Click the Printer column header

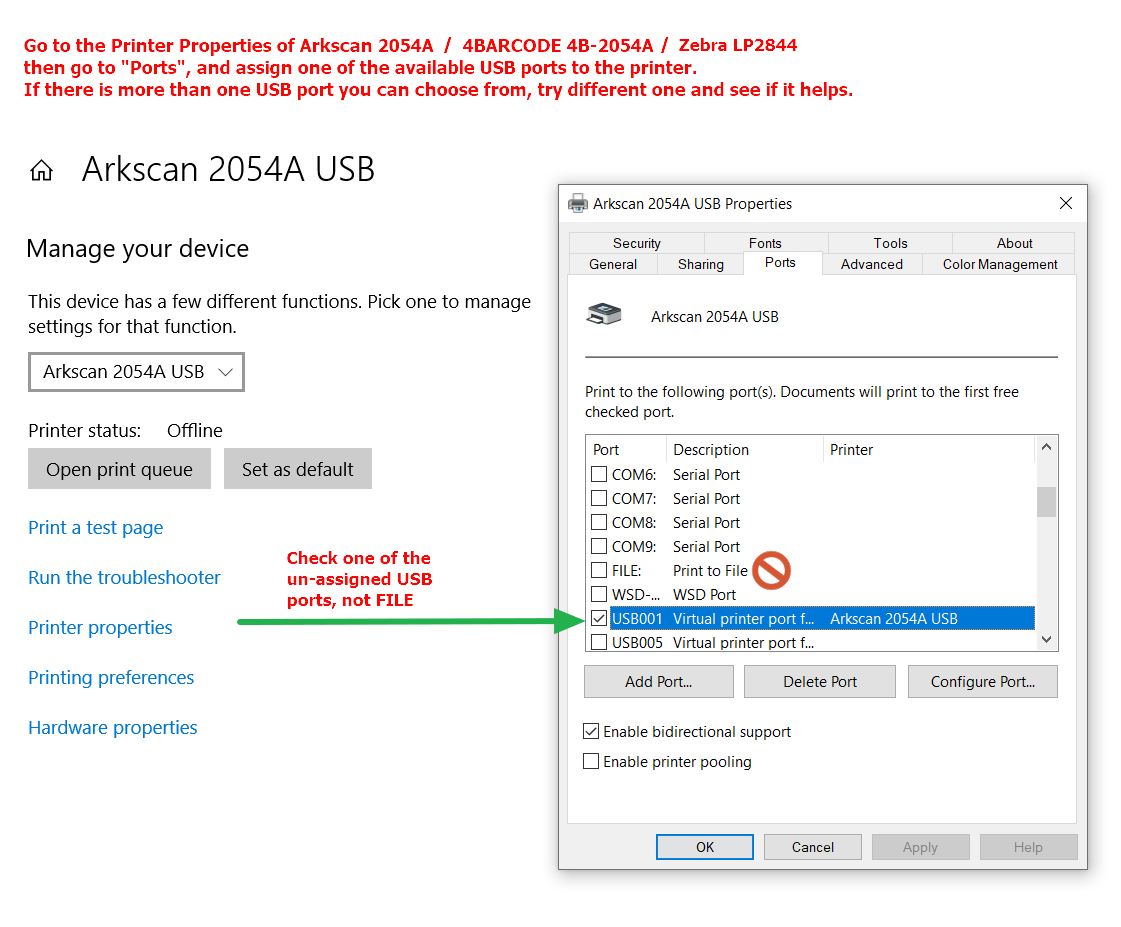coord(929,450)
